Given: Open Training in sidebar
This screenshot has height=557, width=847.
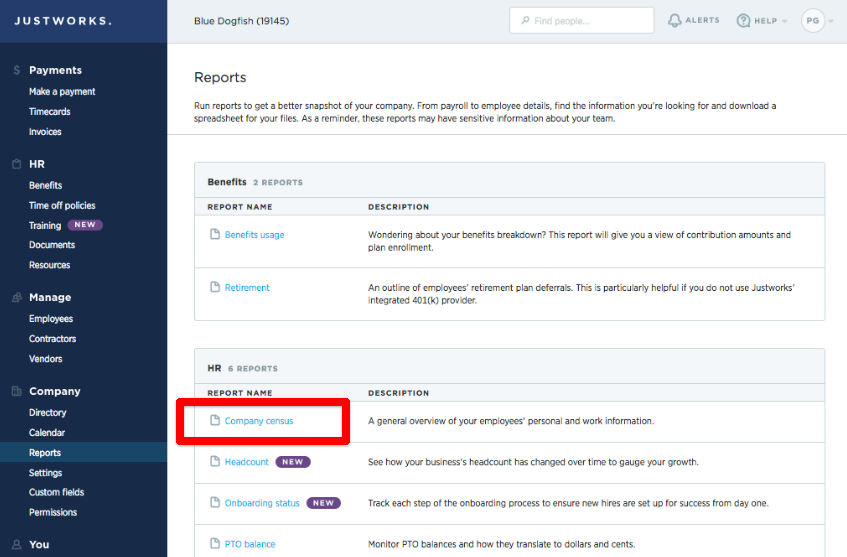Looking at the screenshot, I should [45, 225].
